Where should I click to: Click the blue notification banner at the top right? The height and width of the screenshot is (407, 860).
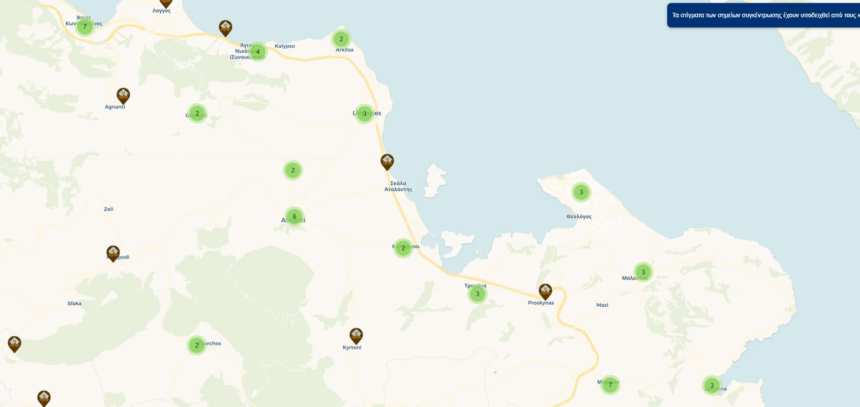click(x=763, y=15)
